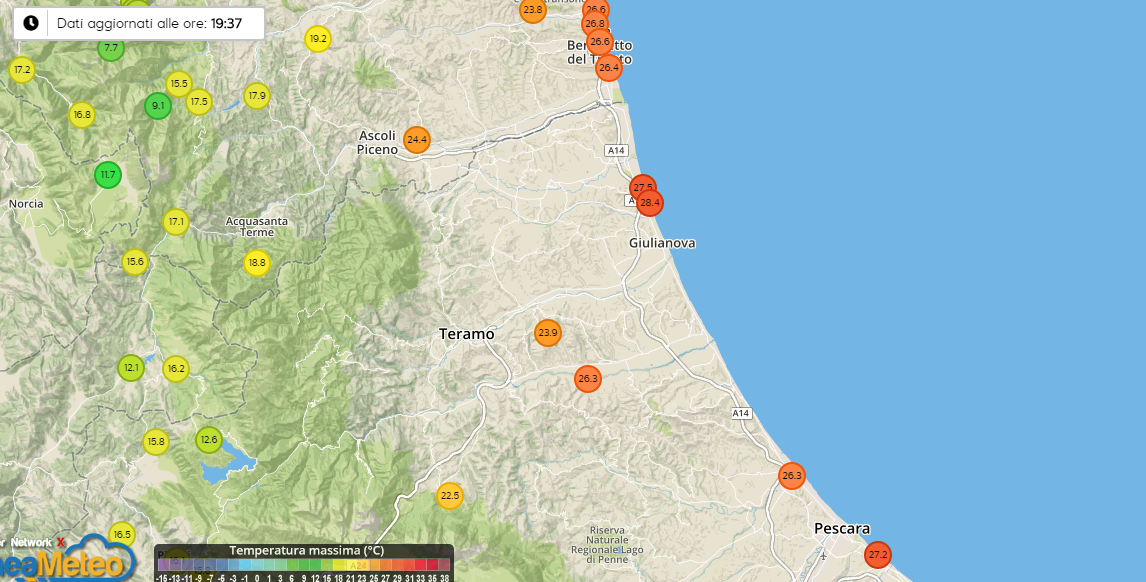Close the network banner with red X

pyautogui.click(x=60, y=542)
